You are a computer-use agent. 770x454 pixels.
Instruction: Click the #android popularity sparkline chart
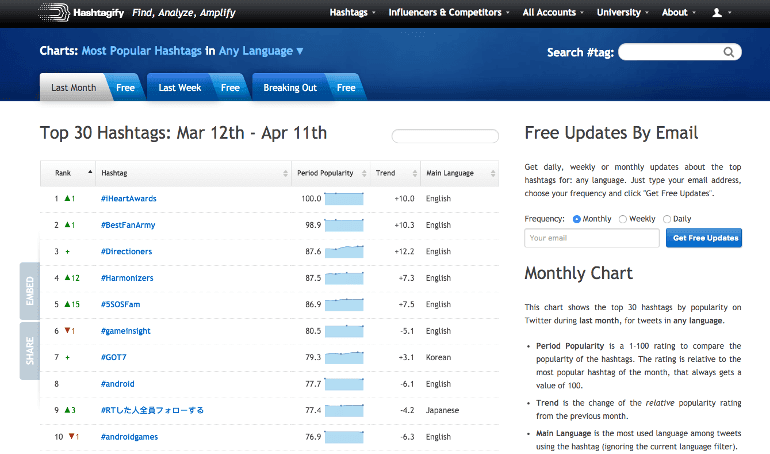click(x=344, y=384)
